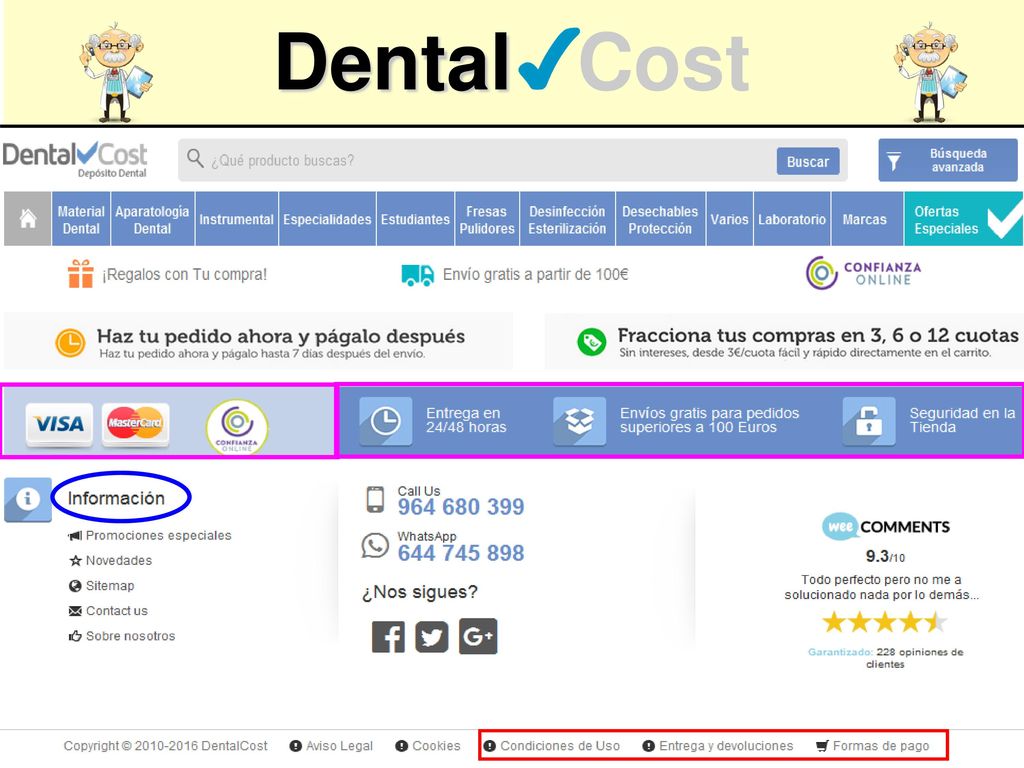Click the weeComments logo

[886, 526]
